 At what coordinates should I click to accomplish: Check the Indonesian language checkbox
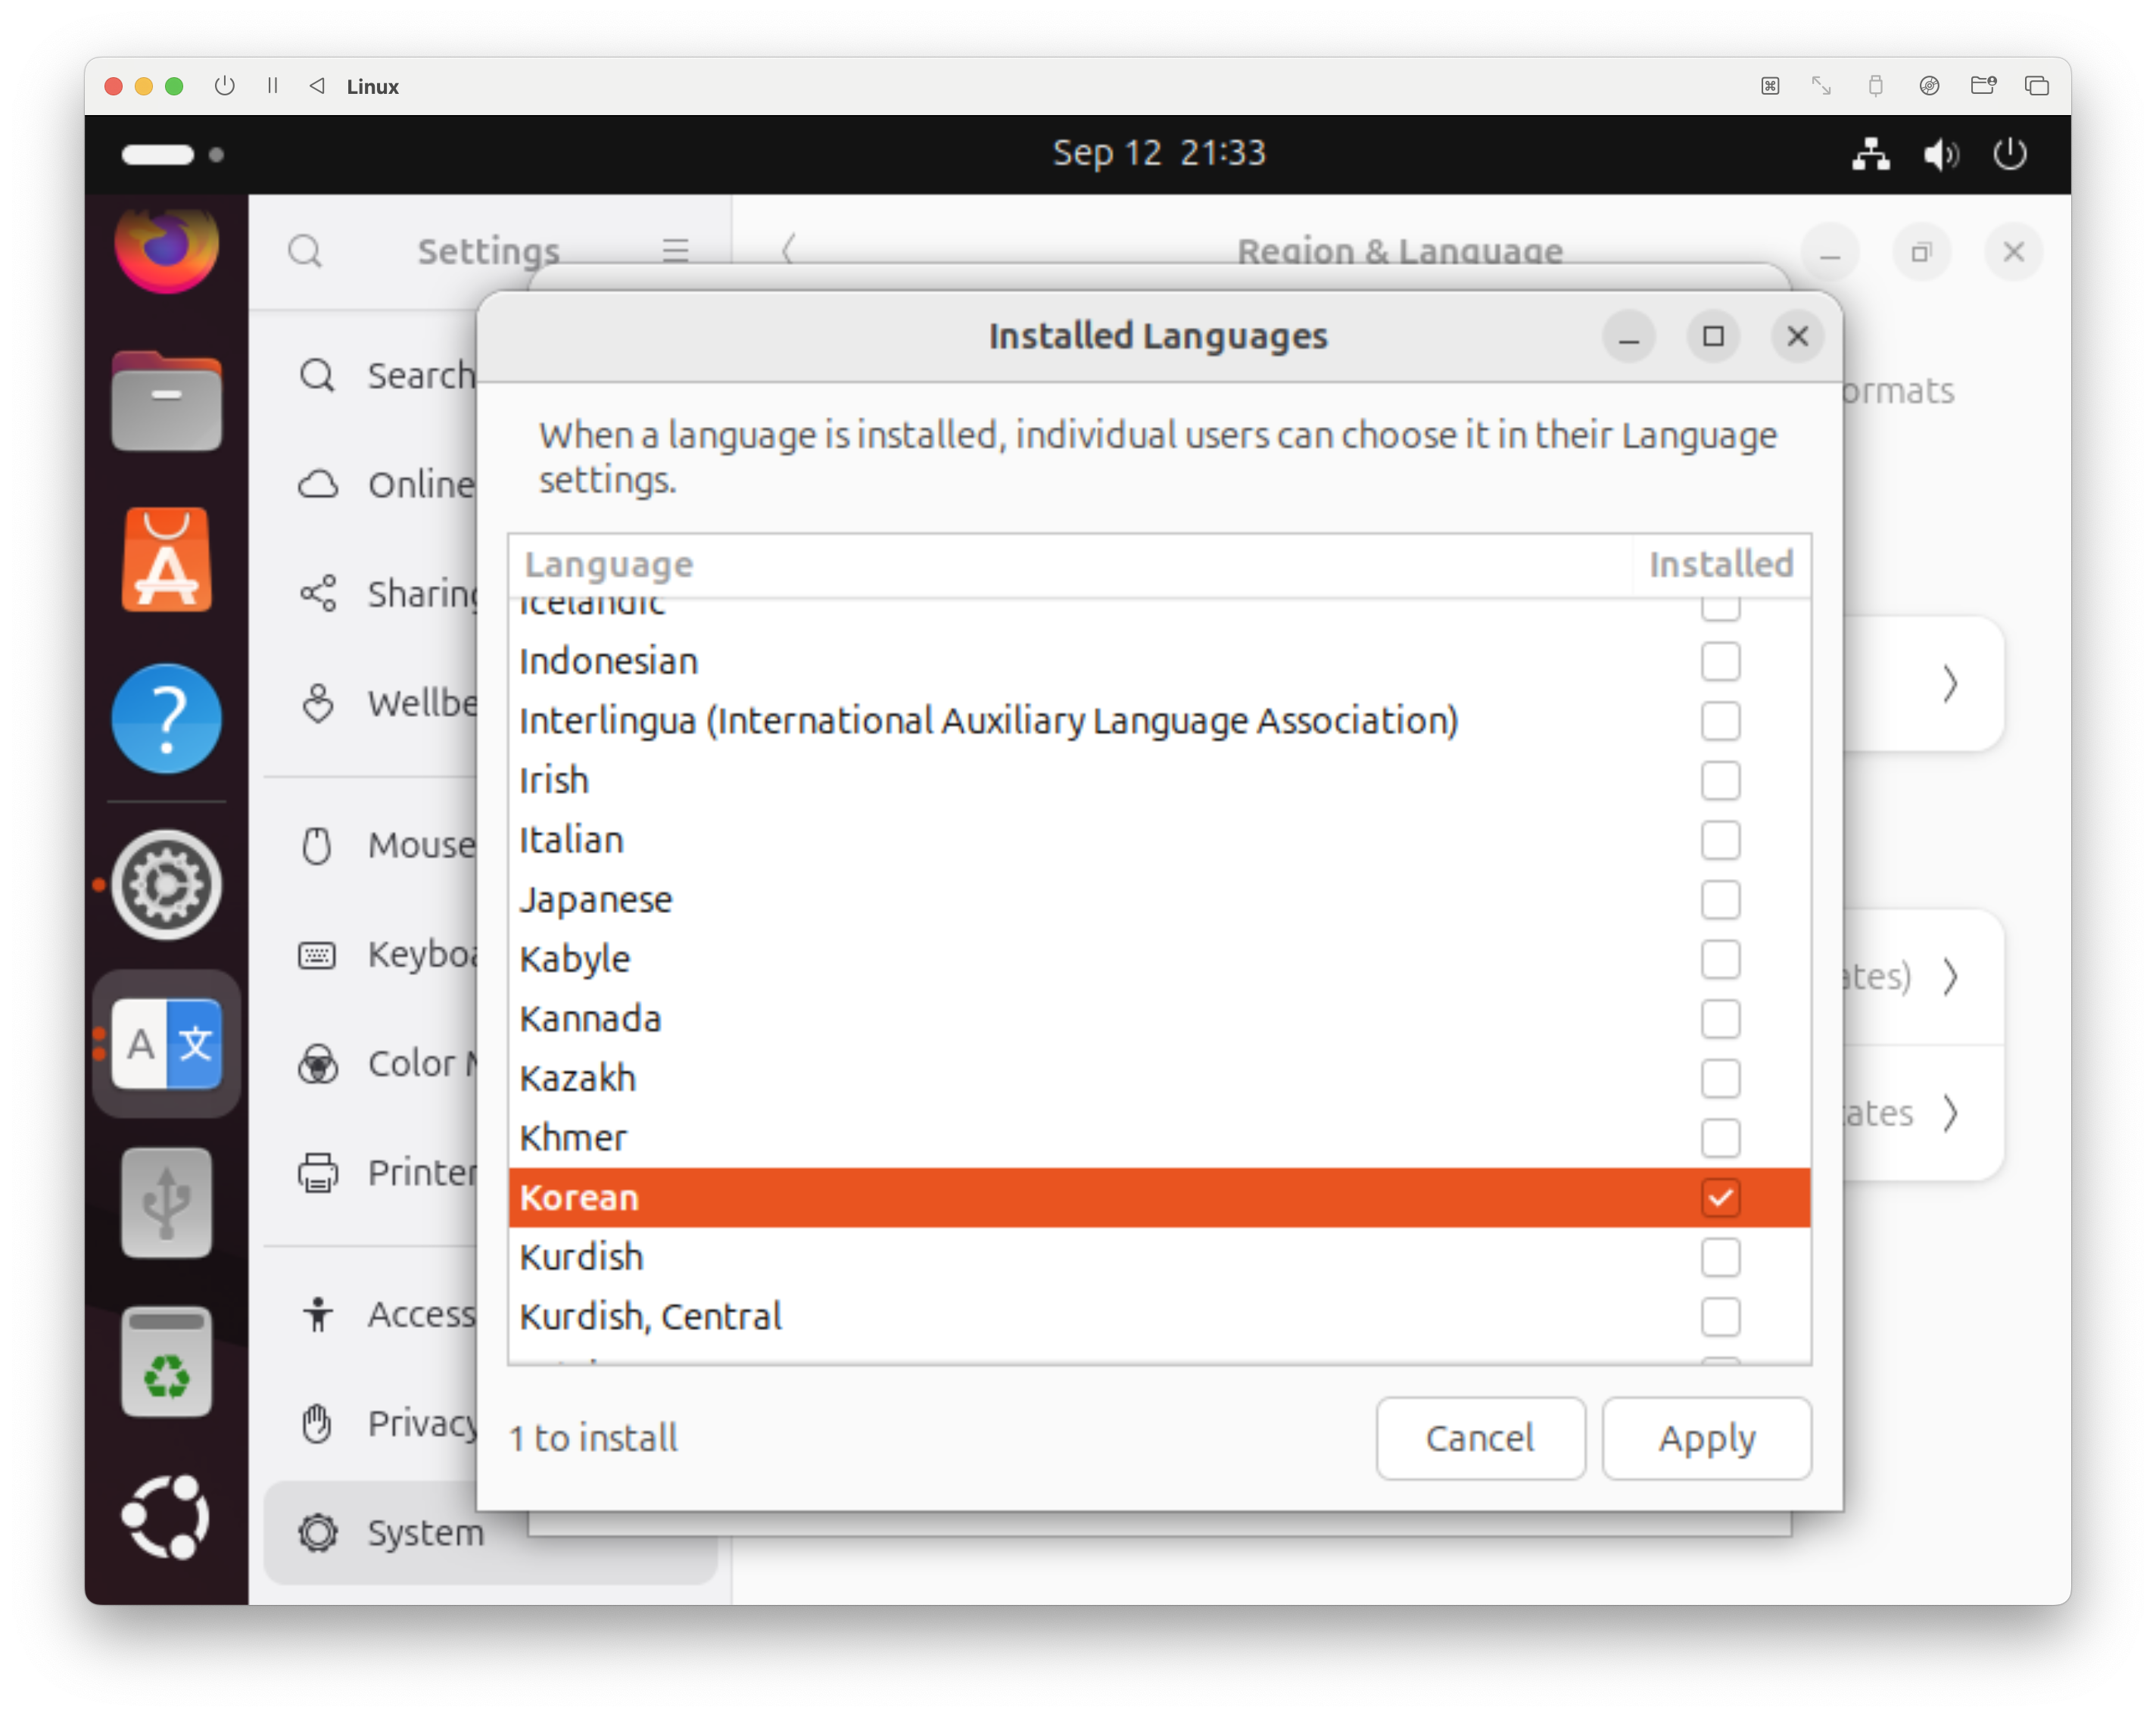click(1720, 661)
